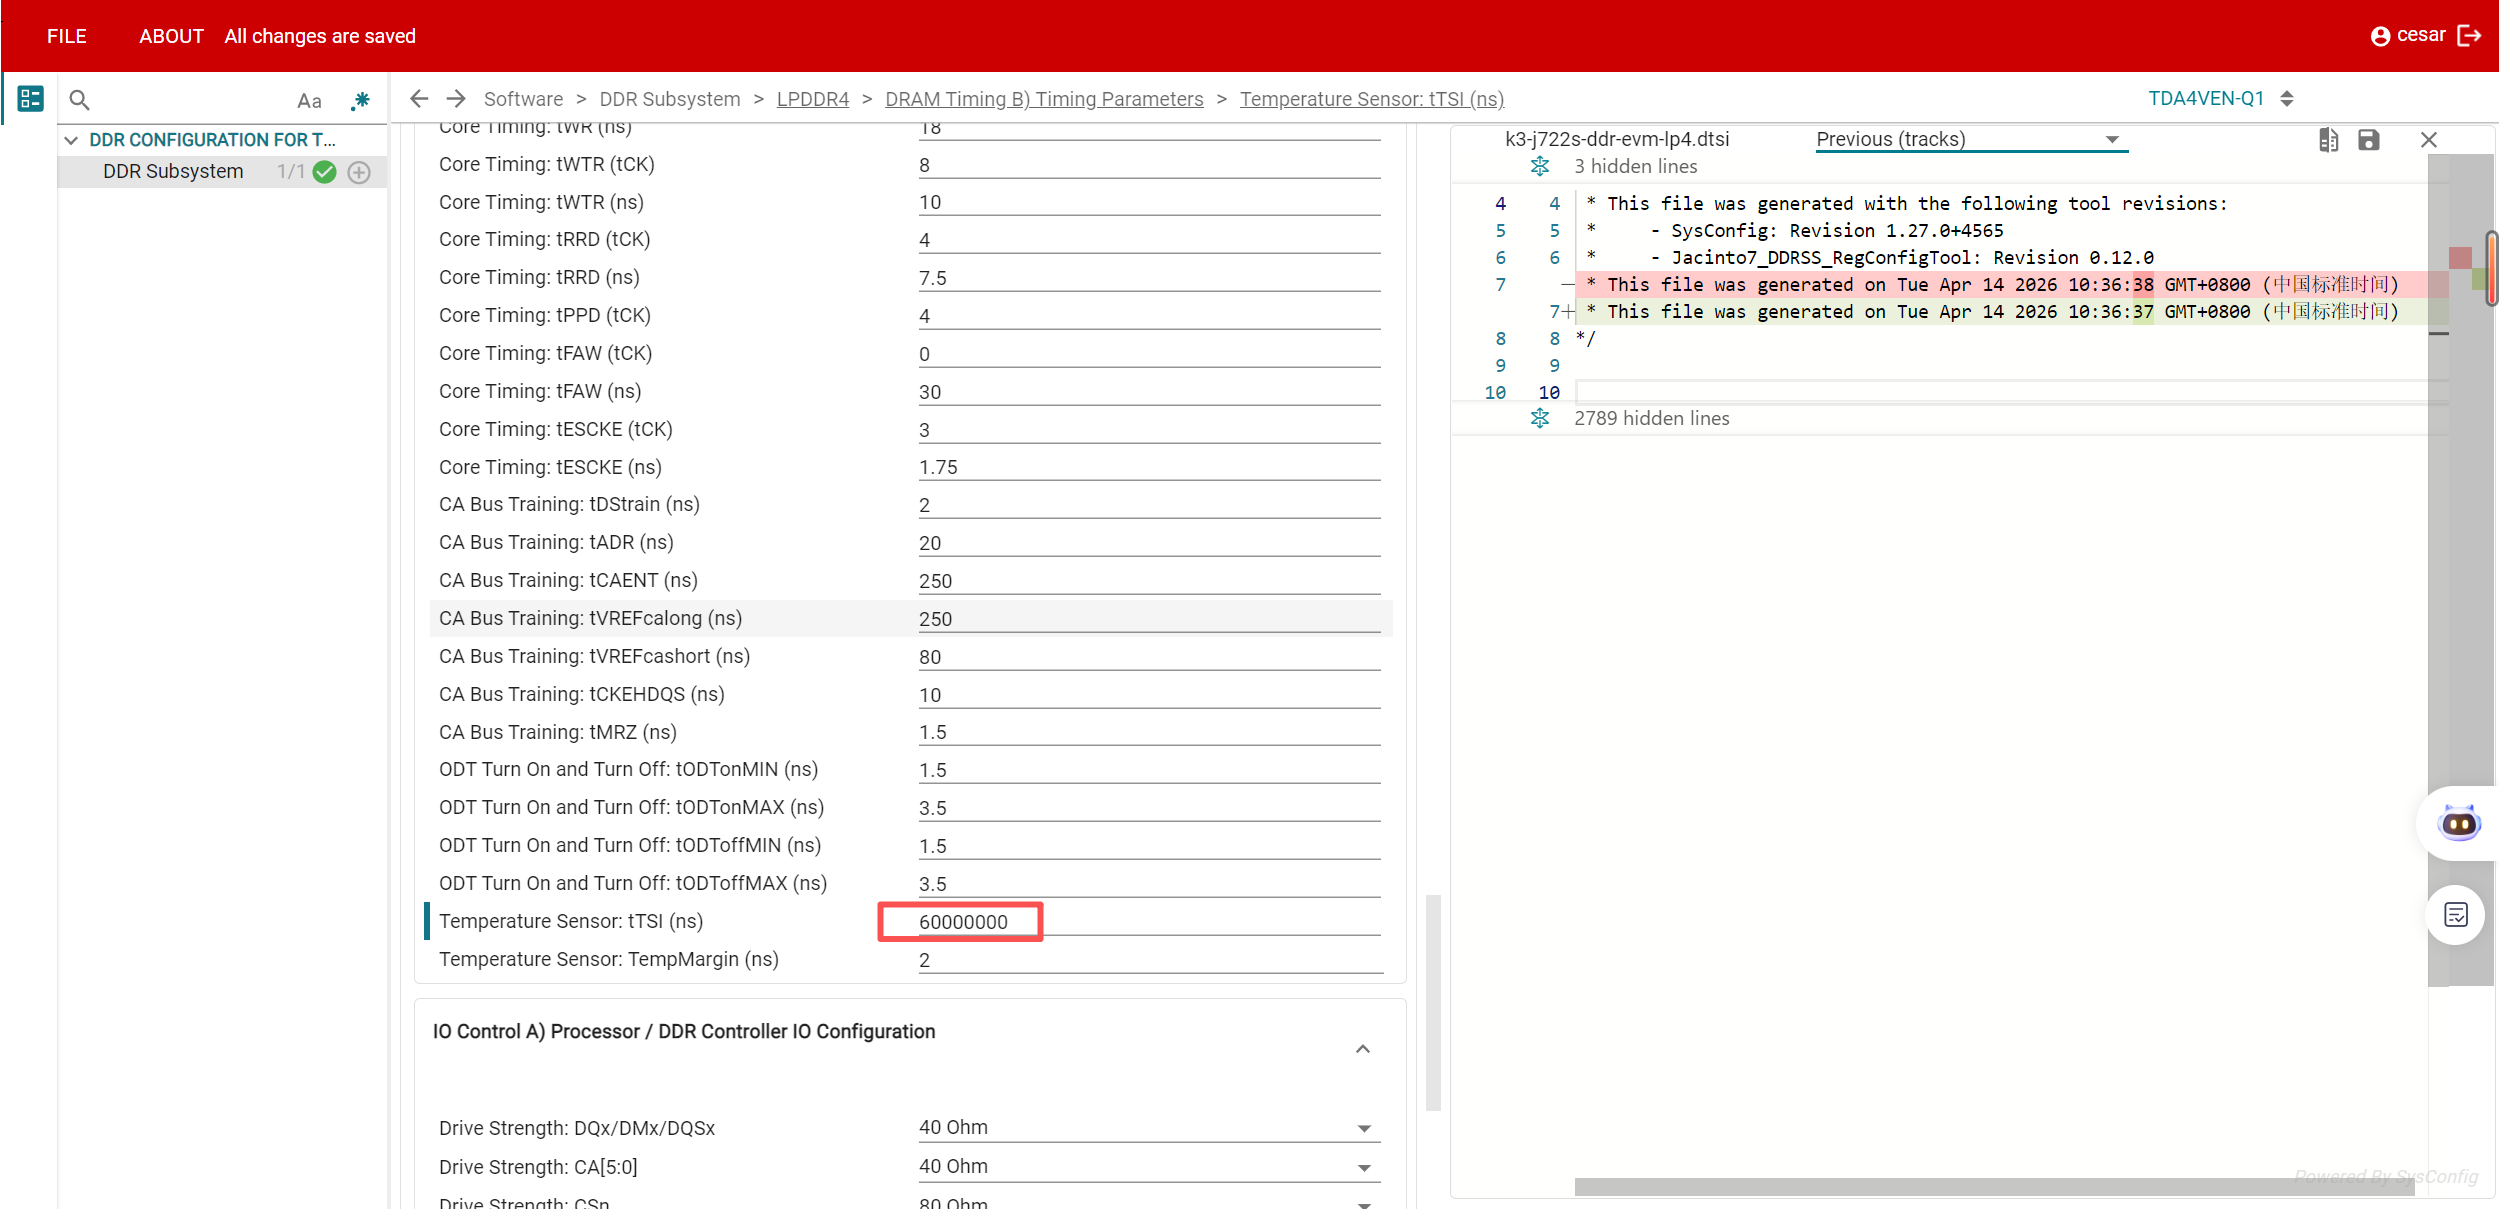Go forward with the right arrow

tap(456, 99)
